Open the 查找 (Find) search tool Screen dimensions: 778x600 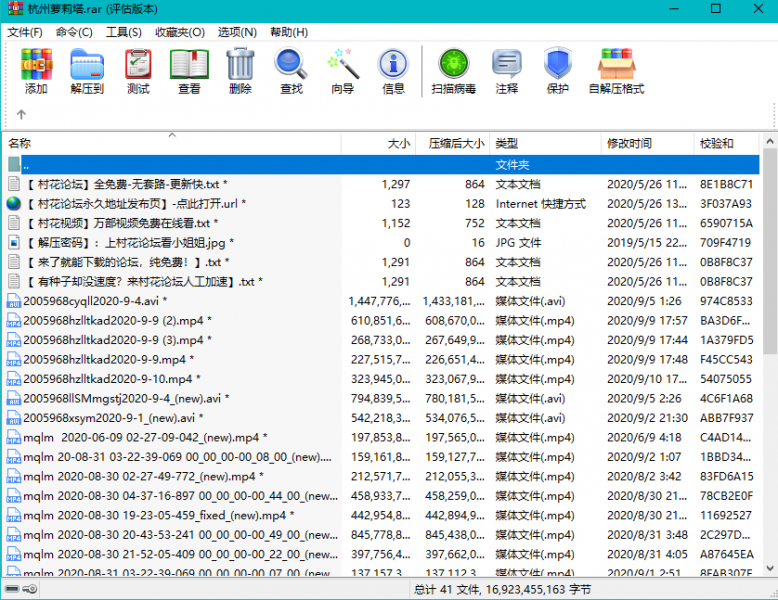pos(291,70)
